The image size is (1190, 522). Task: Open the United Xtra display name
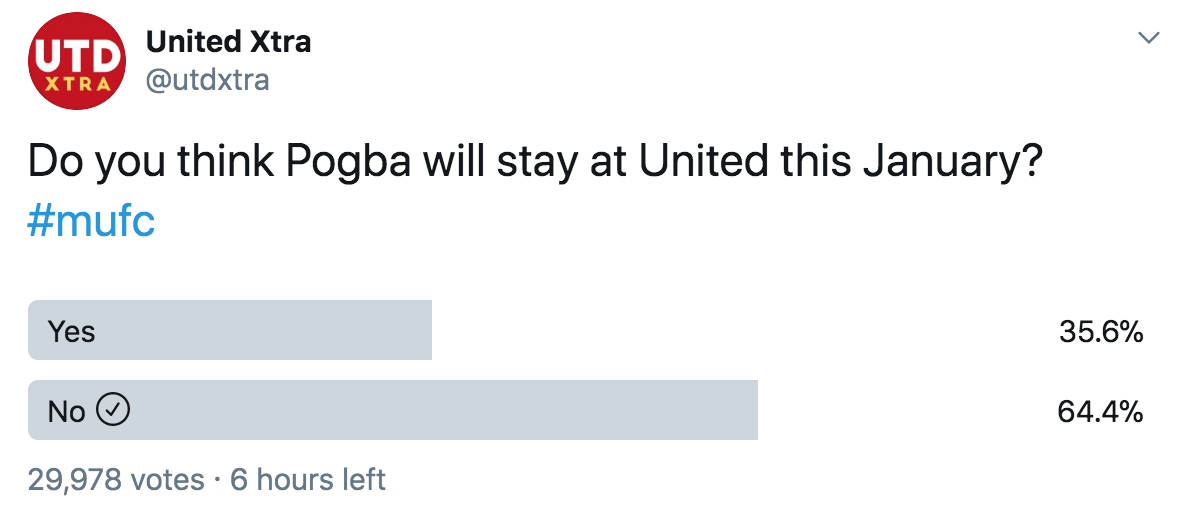pos(228,42)
